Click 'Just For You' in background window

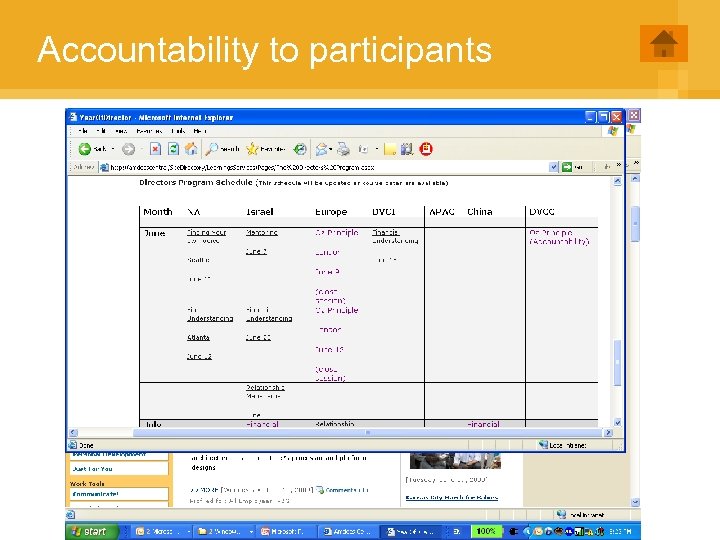(92, 469)
